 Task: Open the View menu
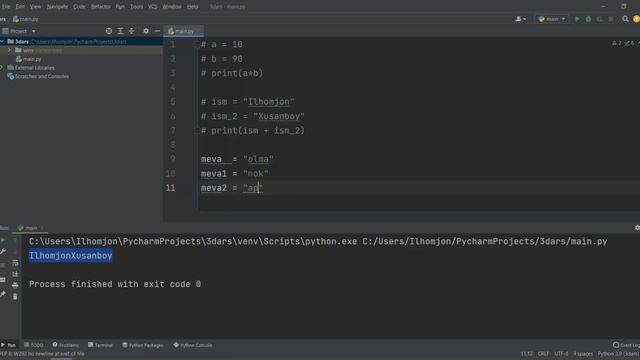click(36, 7)
